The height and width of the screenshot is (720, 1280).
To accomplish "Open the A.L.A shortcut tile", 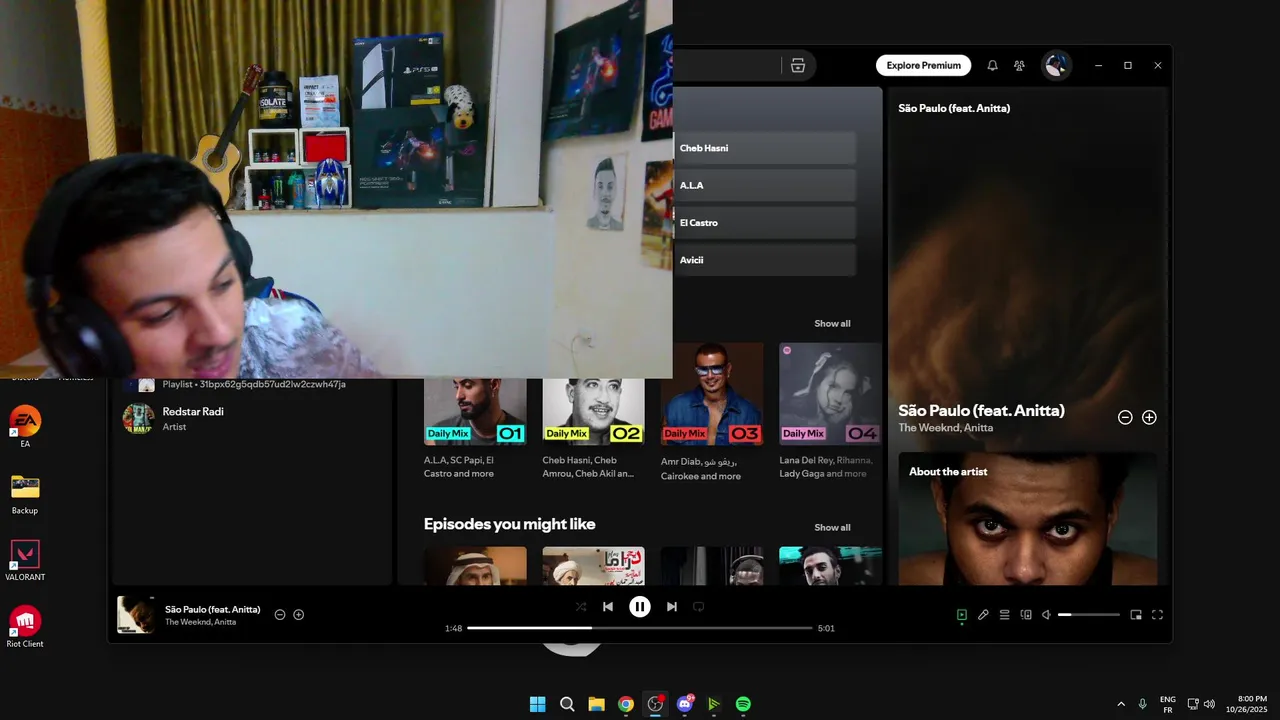I will click(765, 185).
